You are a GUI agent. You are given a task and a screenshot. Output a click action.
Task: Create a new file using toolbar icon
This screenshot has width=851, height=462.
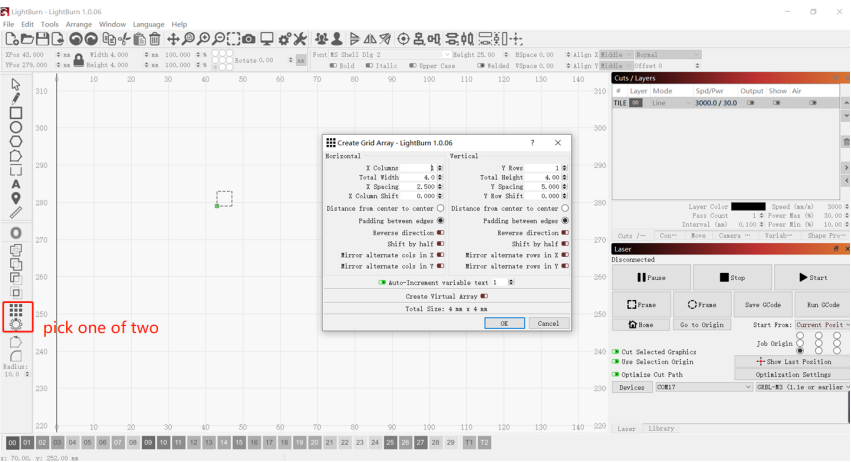pos(11,39)
